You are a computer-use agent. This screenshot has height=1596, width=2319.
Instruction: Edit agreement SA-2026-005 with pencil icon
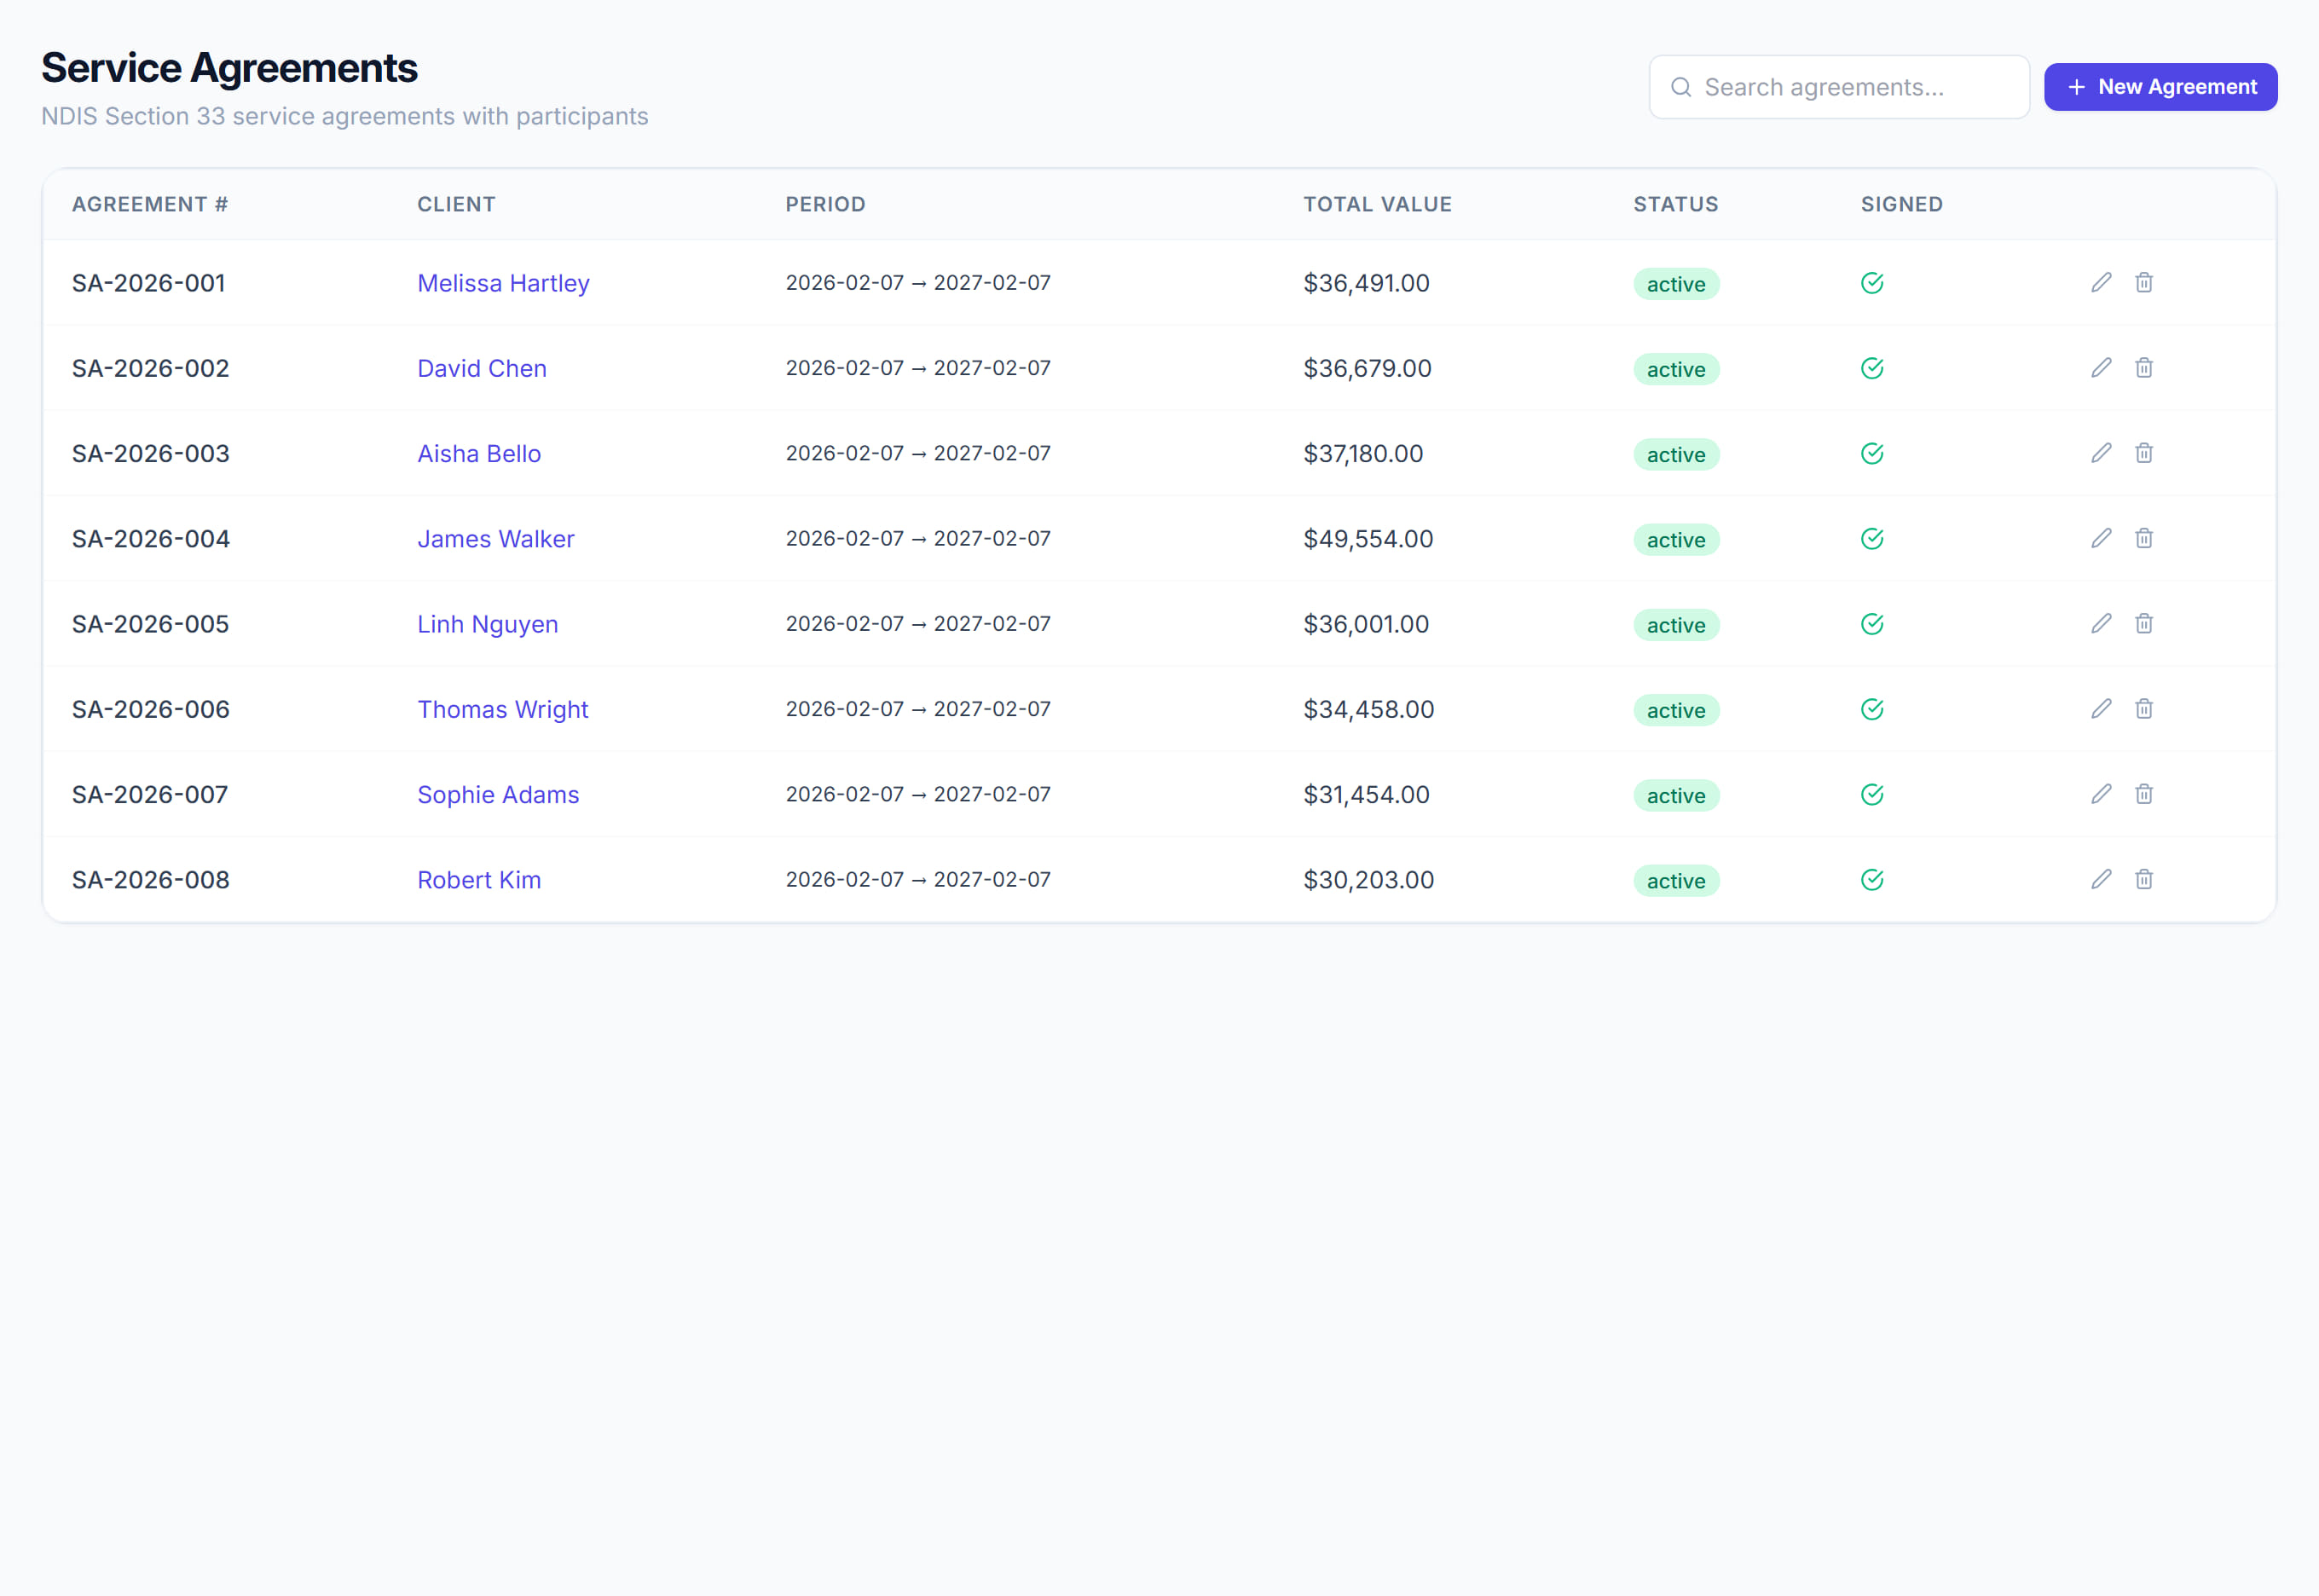point(2101,623)
